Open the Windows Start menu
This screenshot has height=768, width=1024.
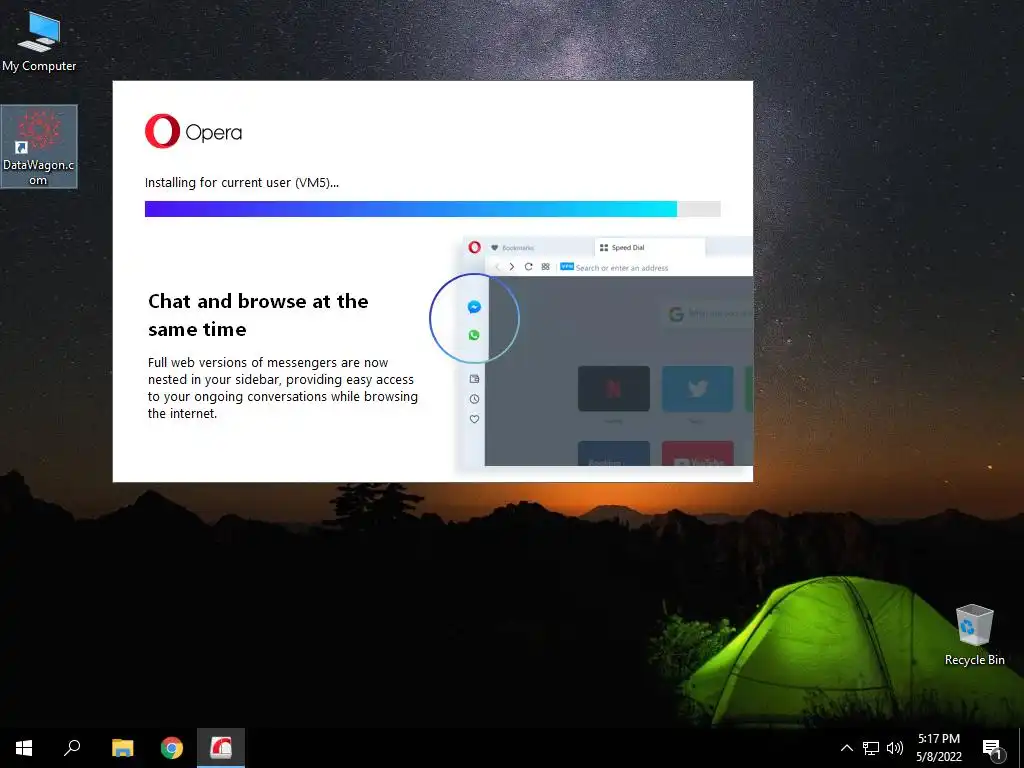[24, 748]
